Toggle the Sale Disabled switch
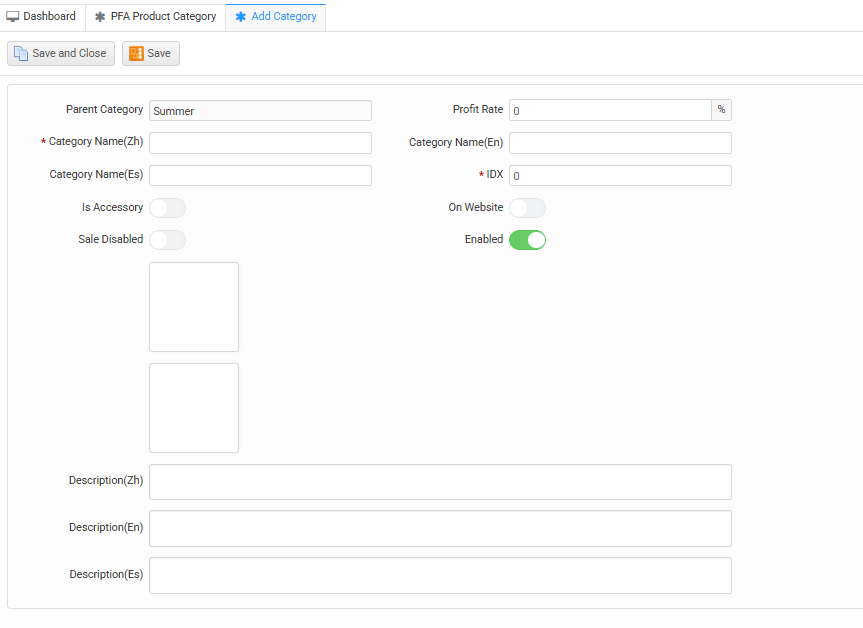This screenshot has height=628, width=863. click(167, 240)
